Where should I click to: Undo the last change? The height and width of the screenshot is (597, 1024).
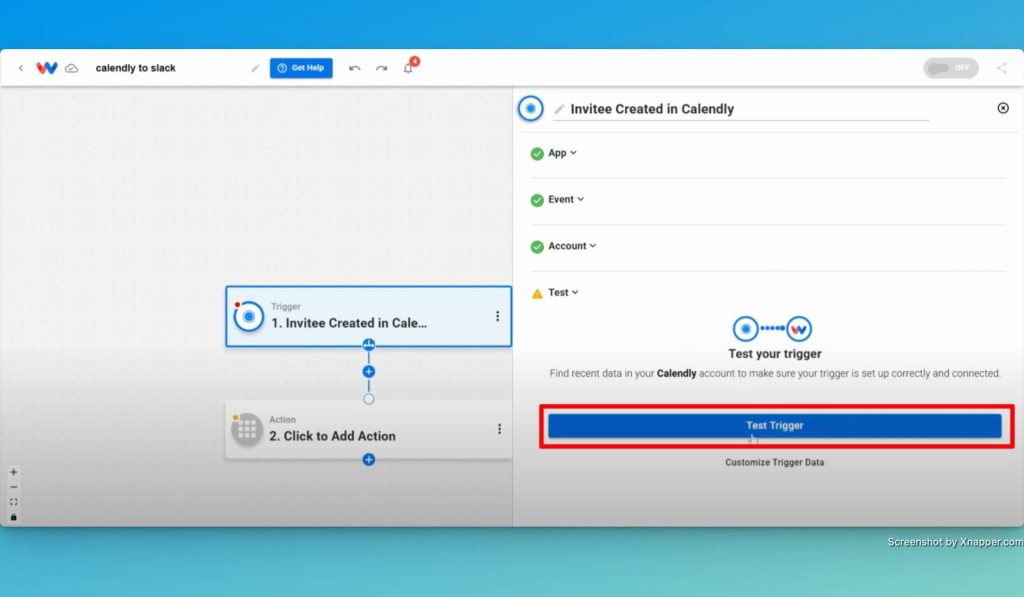point(355,68)
